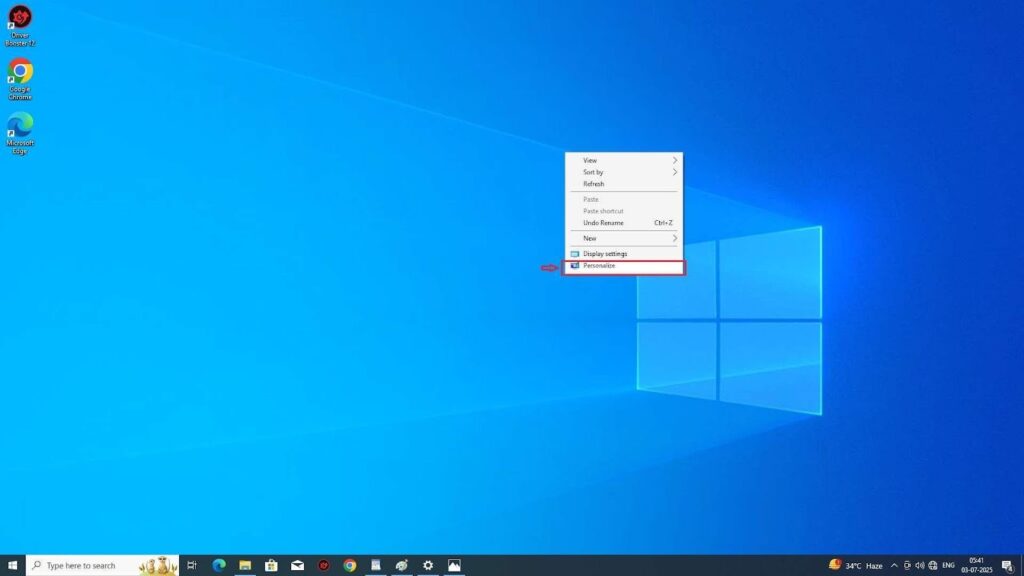The width and height of the screenshot is (1024, 576).
Task: Click the volume speaker tray icon
Action: tap(919, 565)
